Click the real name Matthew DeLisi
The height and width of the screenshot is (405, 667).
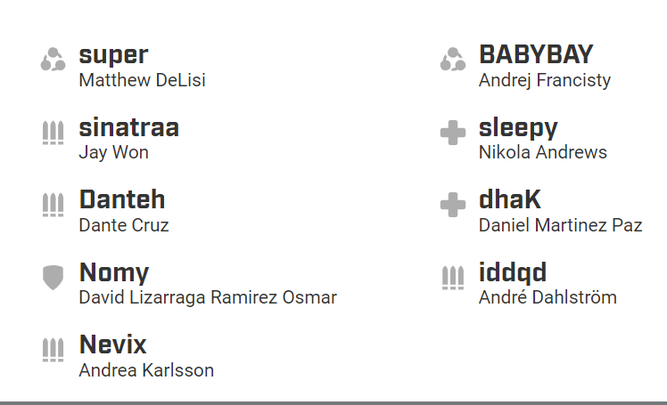click(143, 80)
